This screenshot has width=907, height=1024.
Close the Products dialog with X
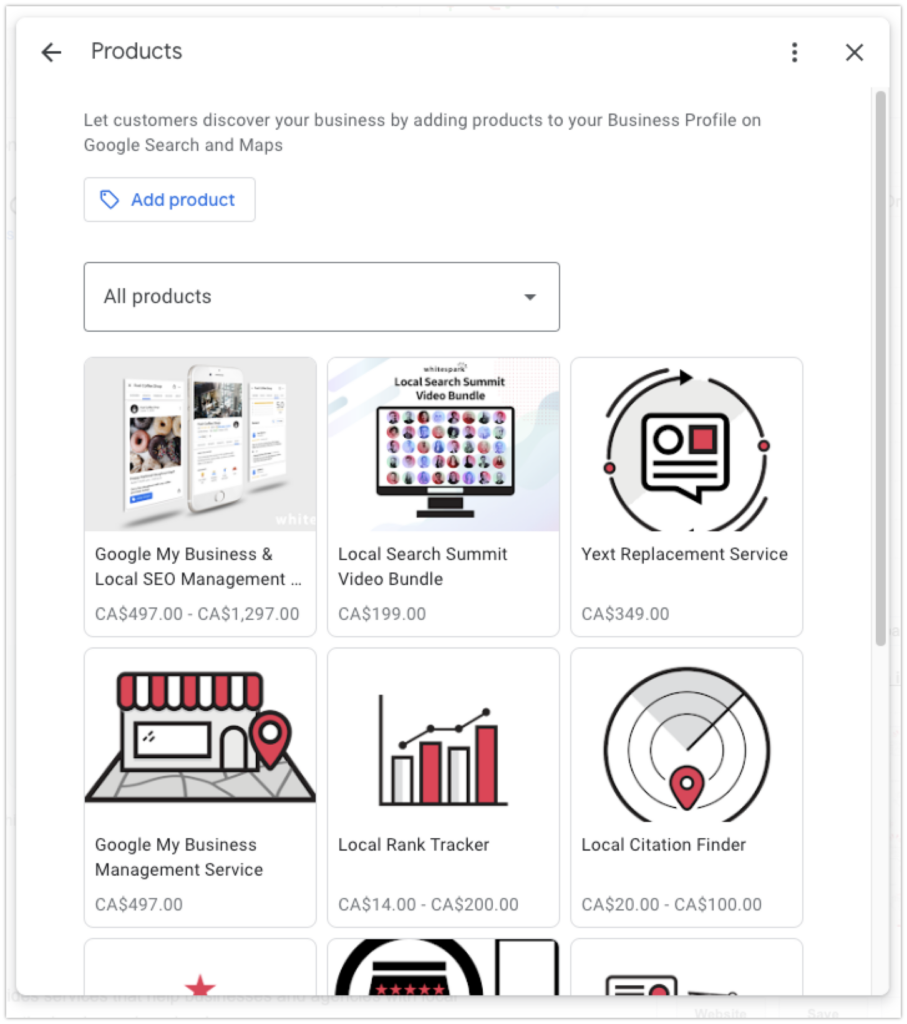pyautogui.click(x=854, y=52)
